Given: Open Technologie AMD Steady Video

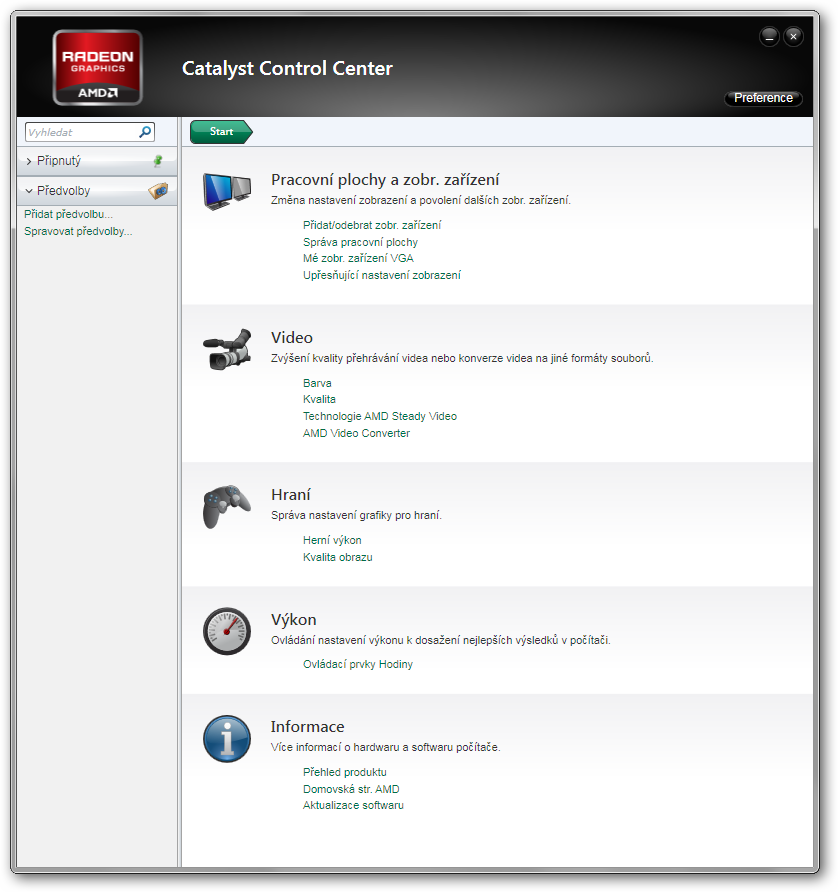Looking at the screenshot, I should (379, 416).
